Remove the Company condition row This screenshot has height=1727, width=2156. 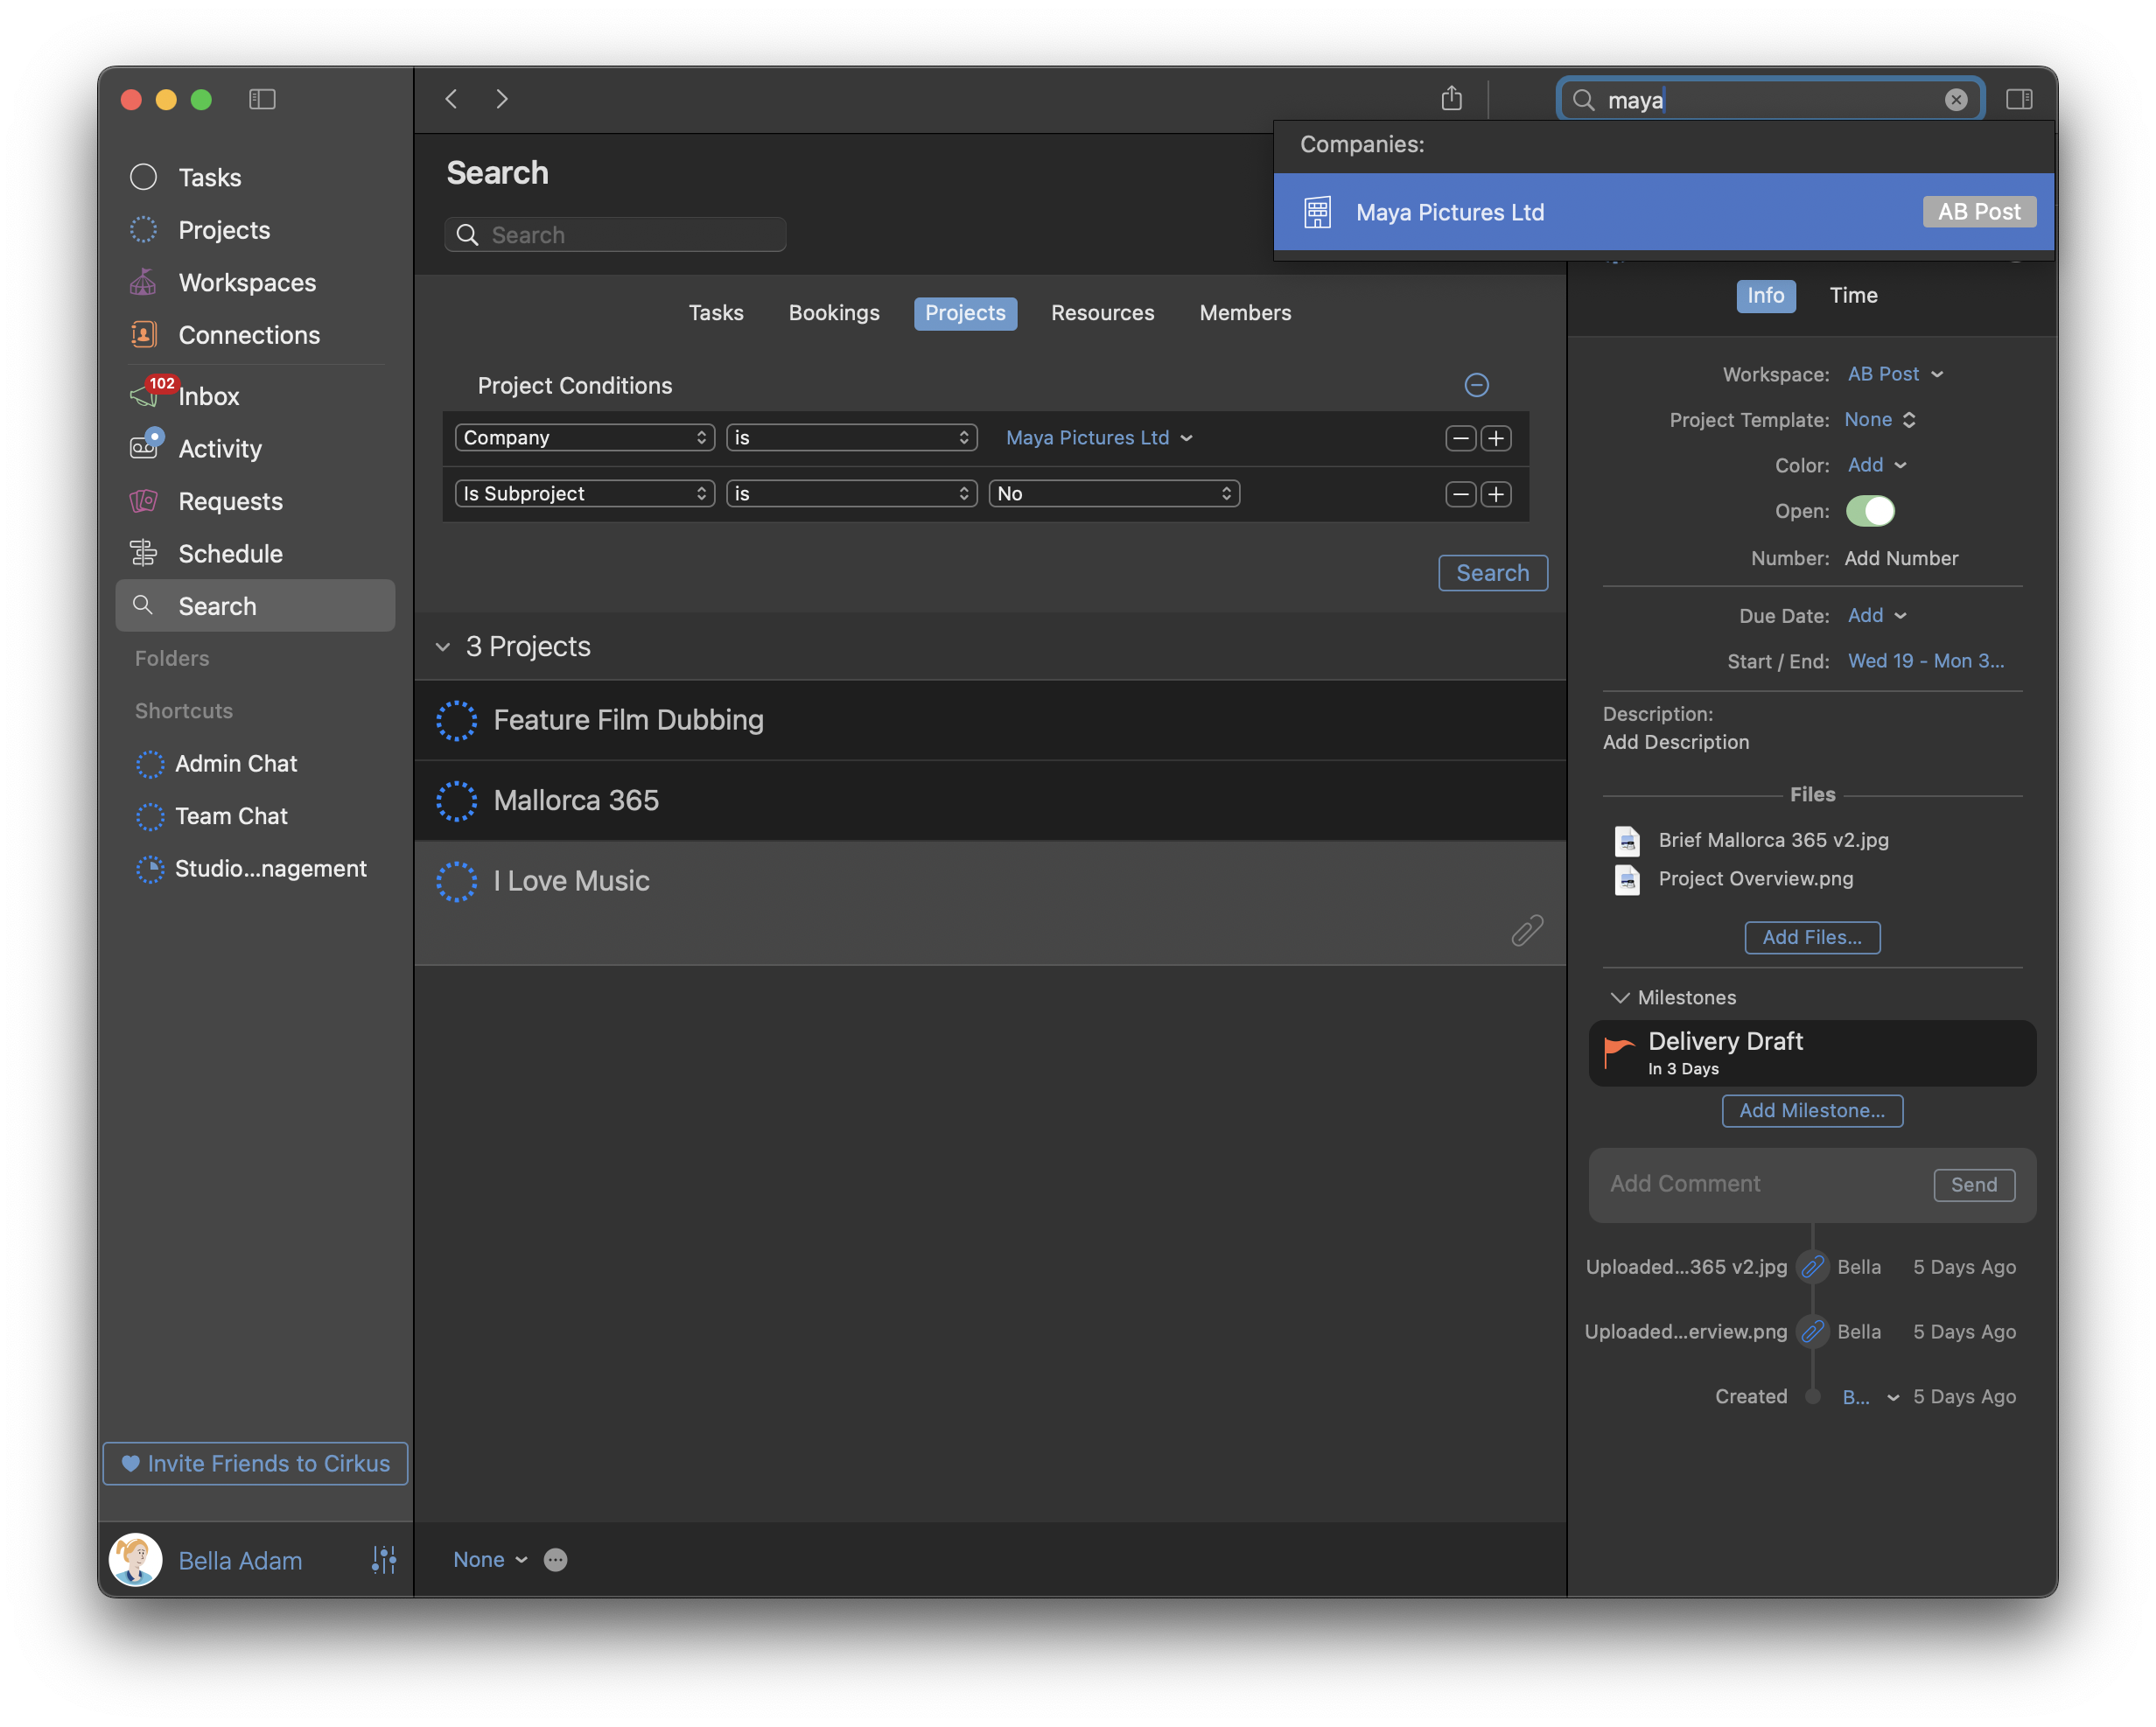[x=1460, y=438]
